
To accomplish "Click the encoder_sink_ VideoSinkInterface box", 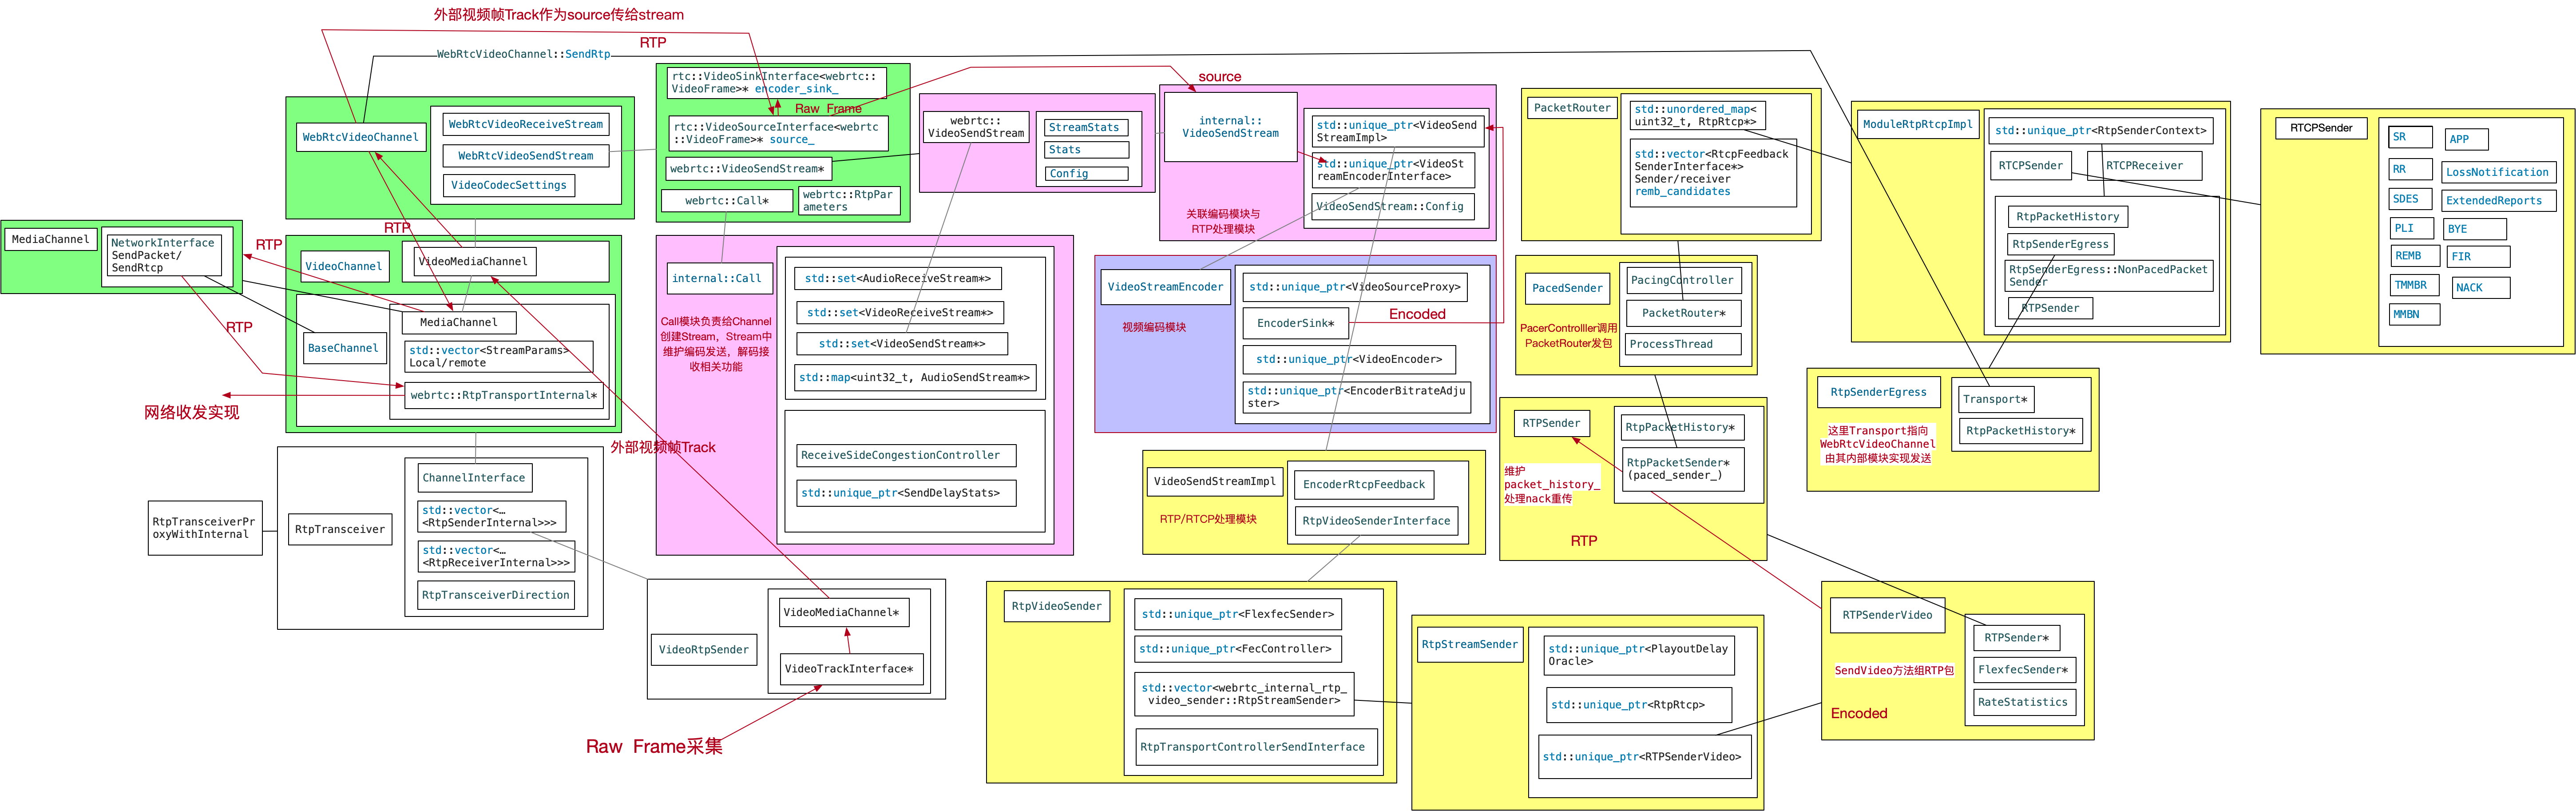I will [x=777, y=82].
